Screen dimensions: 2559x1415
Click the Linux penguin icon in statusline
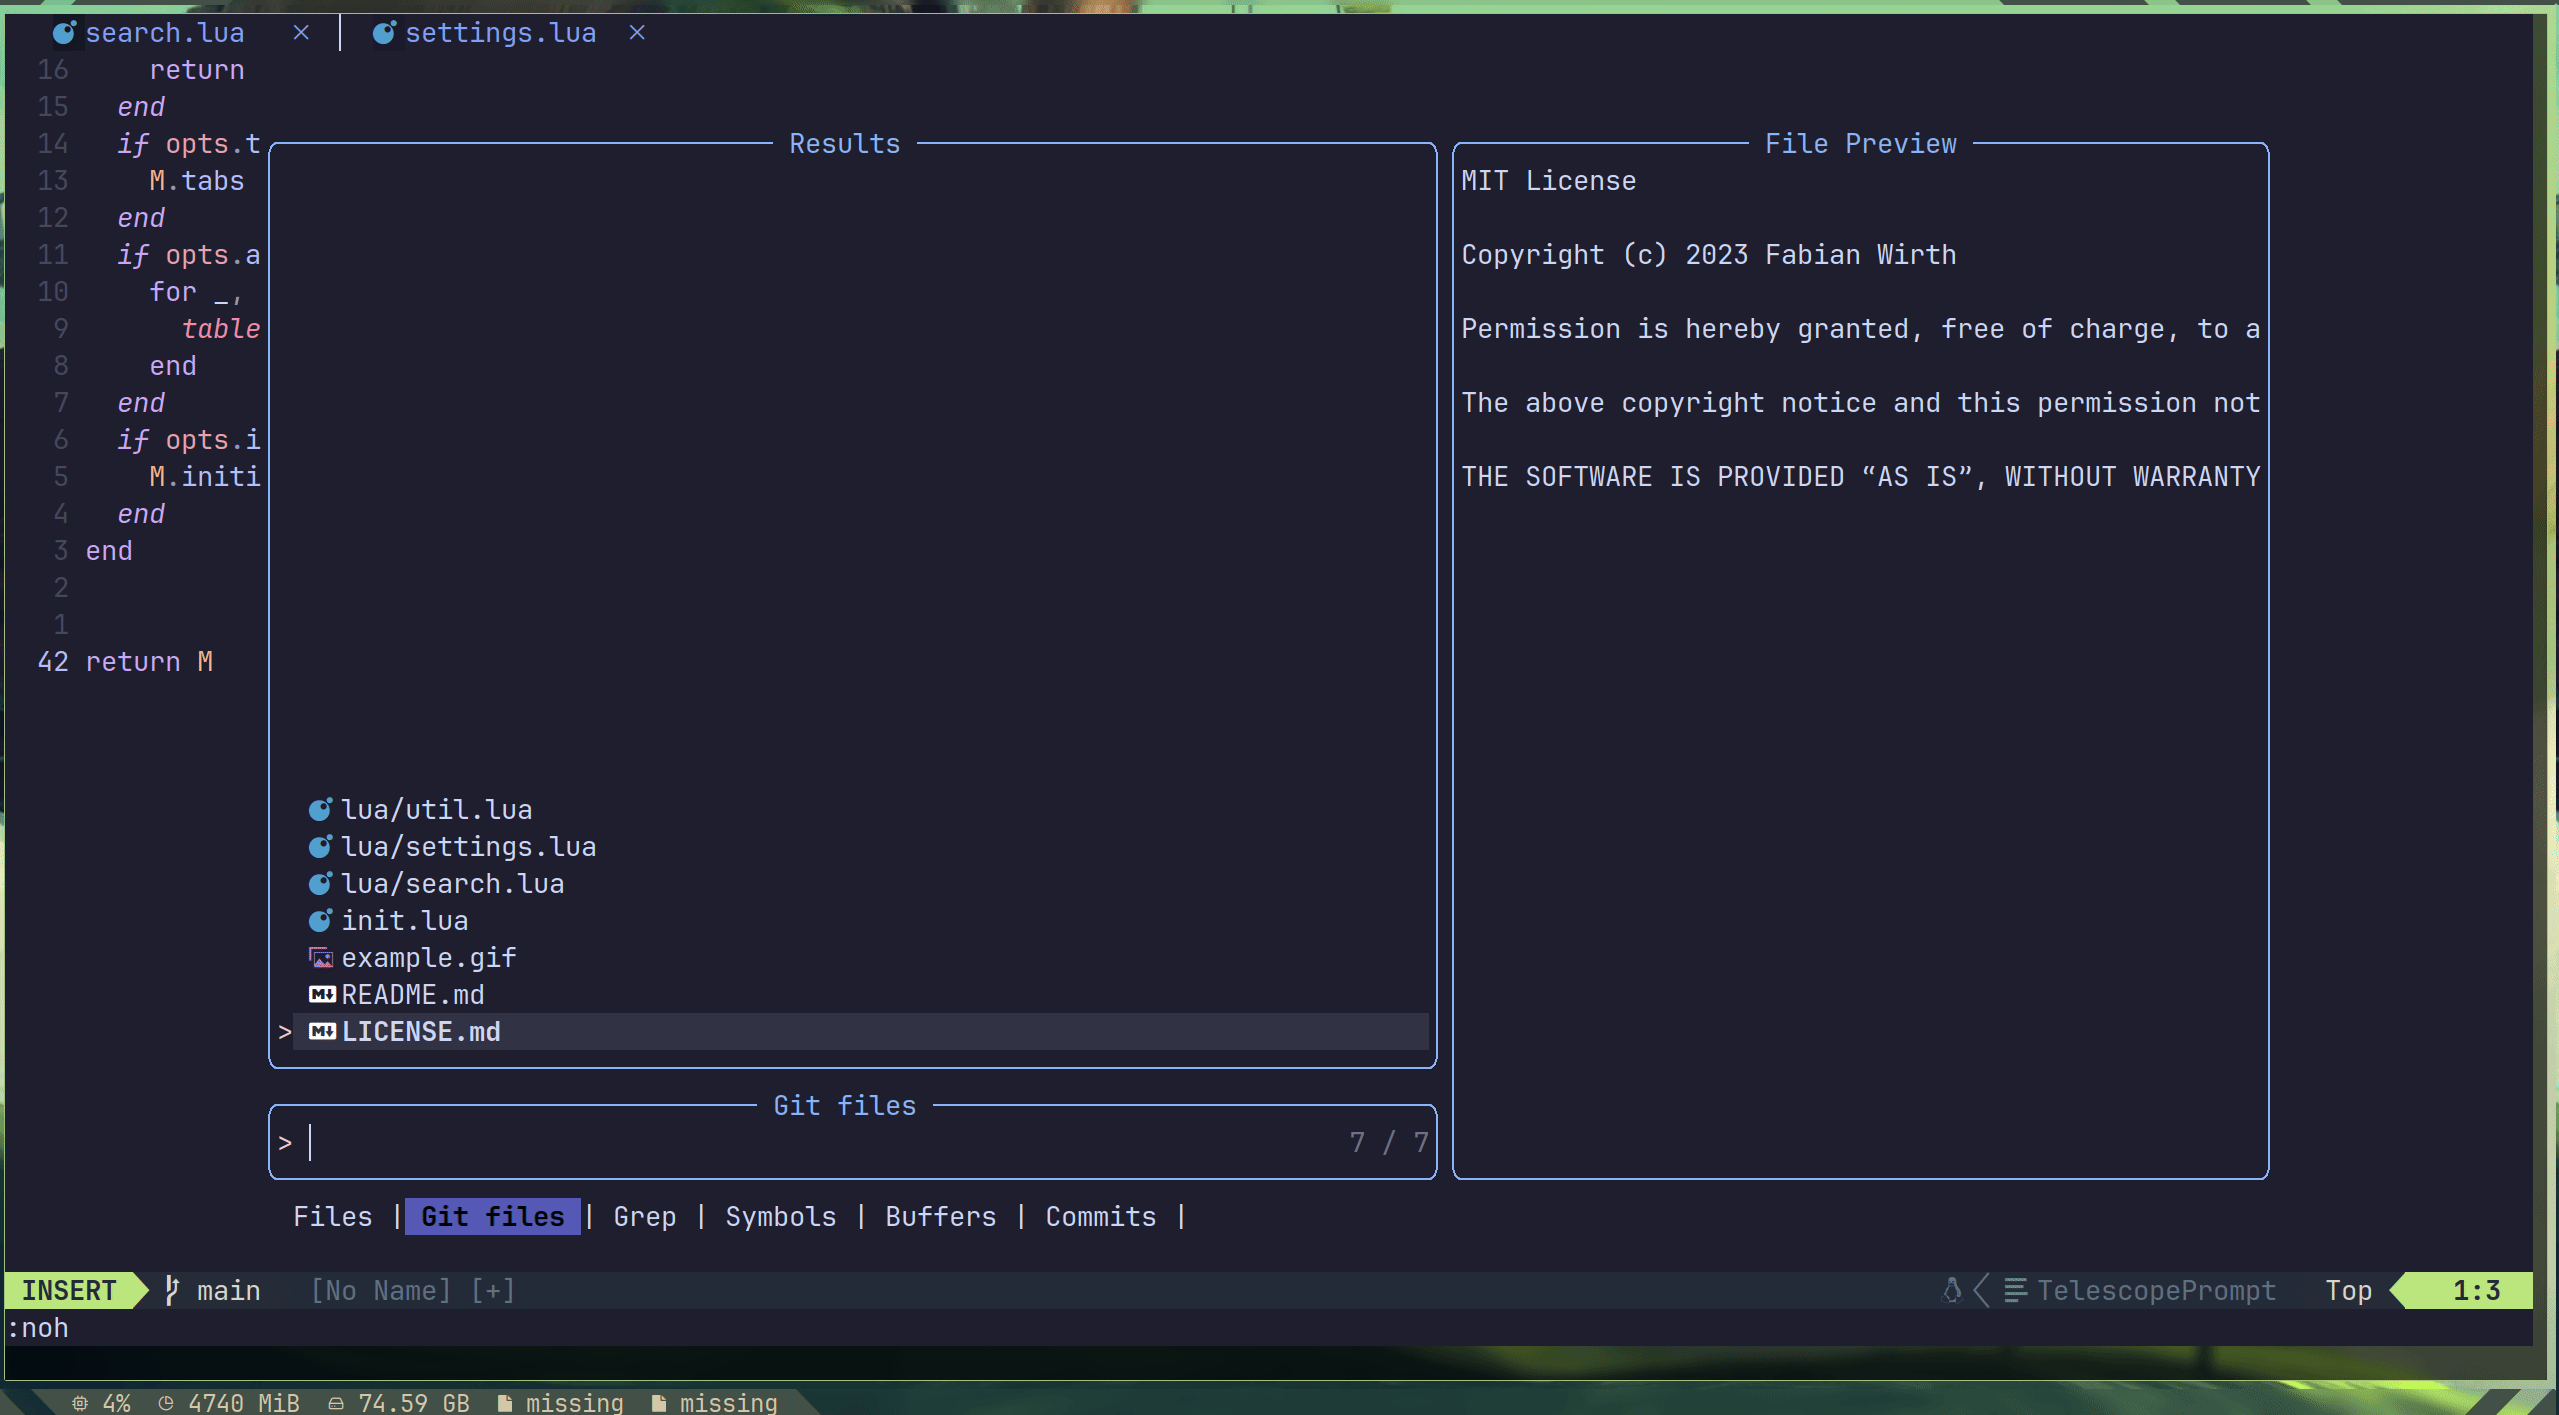pos(1951,1290)
